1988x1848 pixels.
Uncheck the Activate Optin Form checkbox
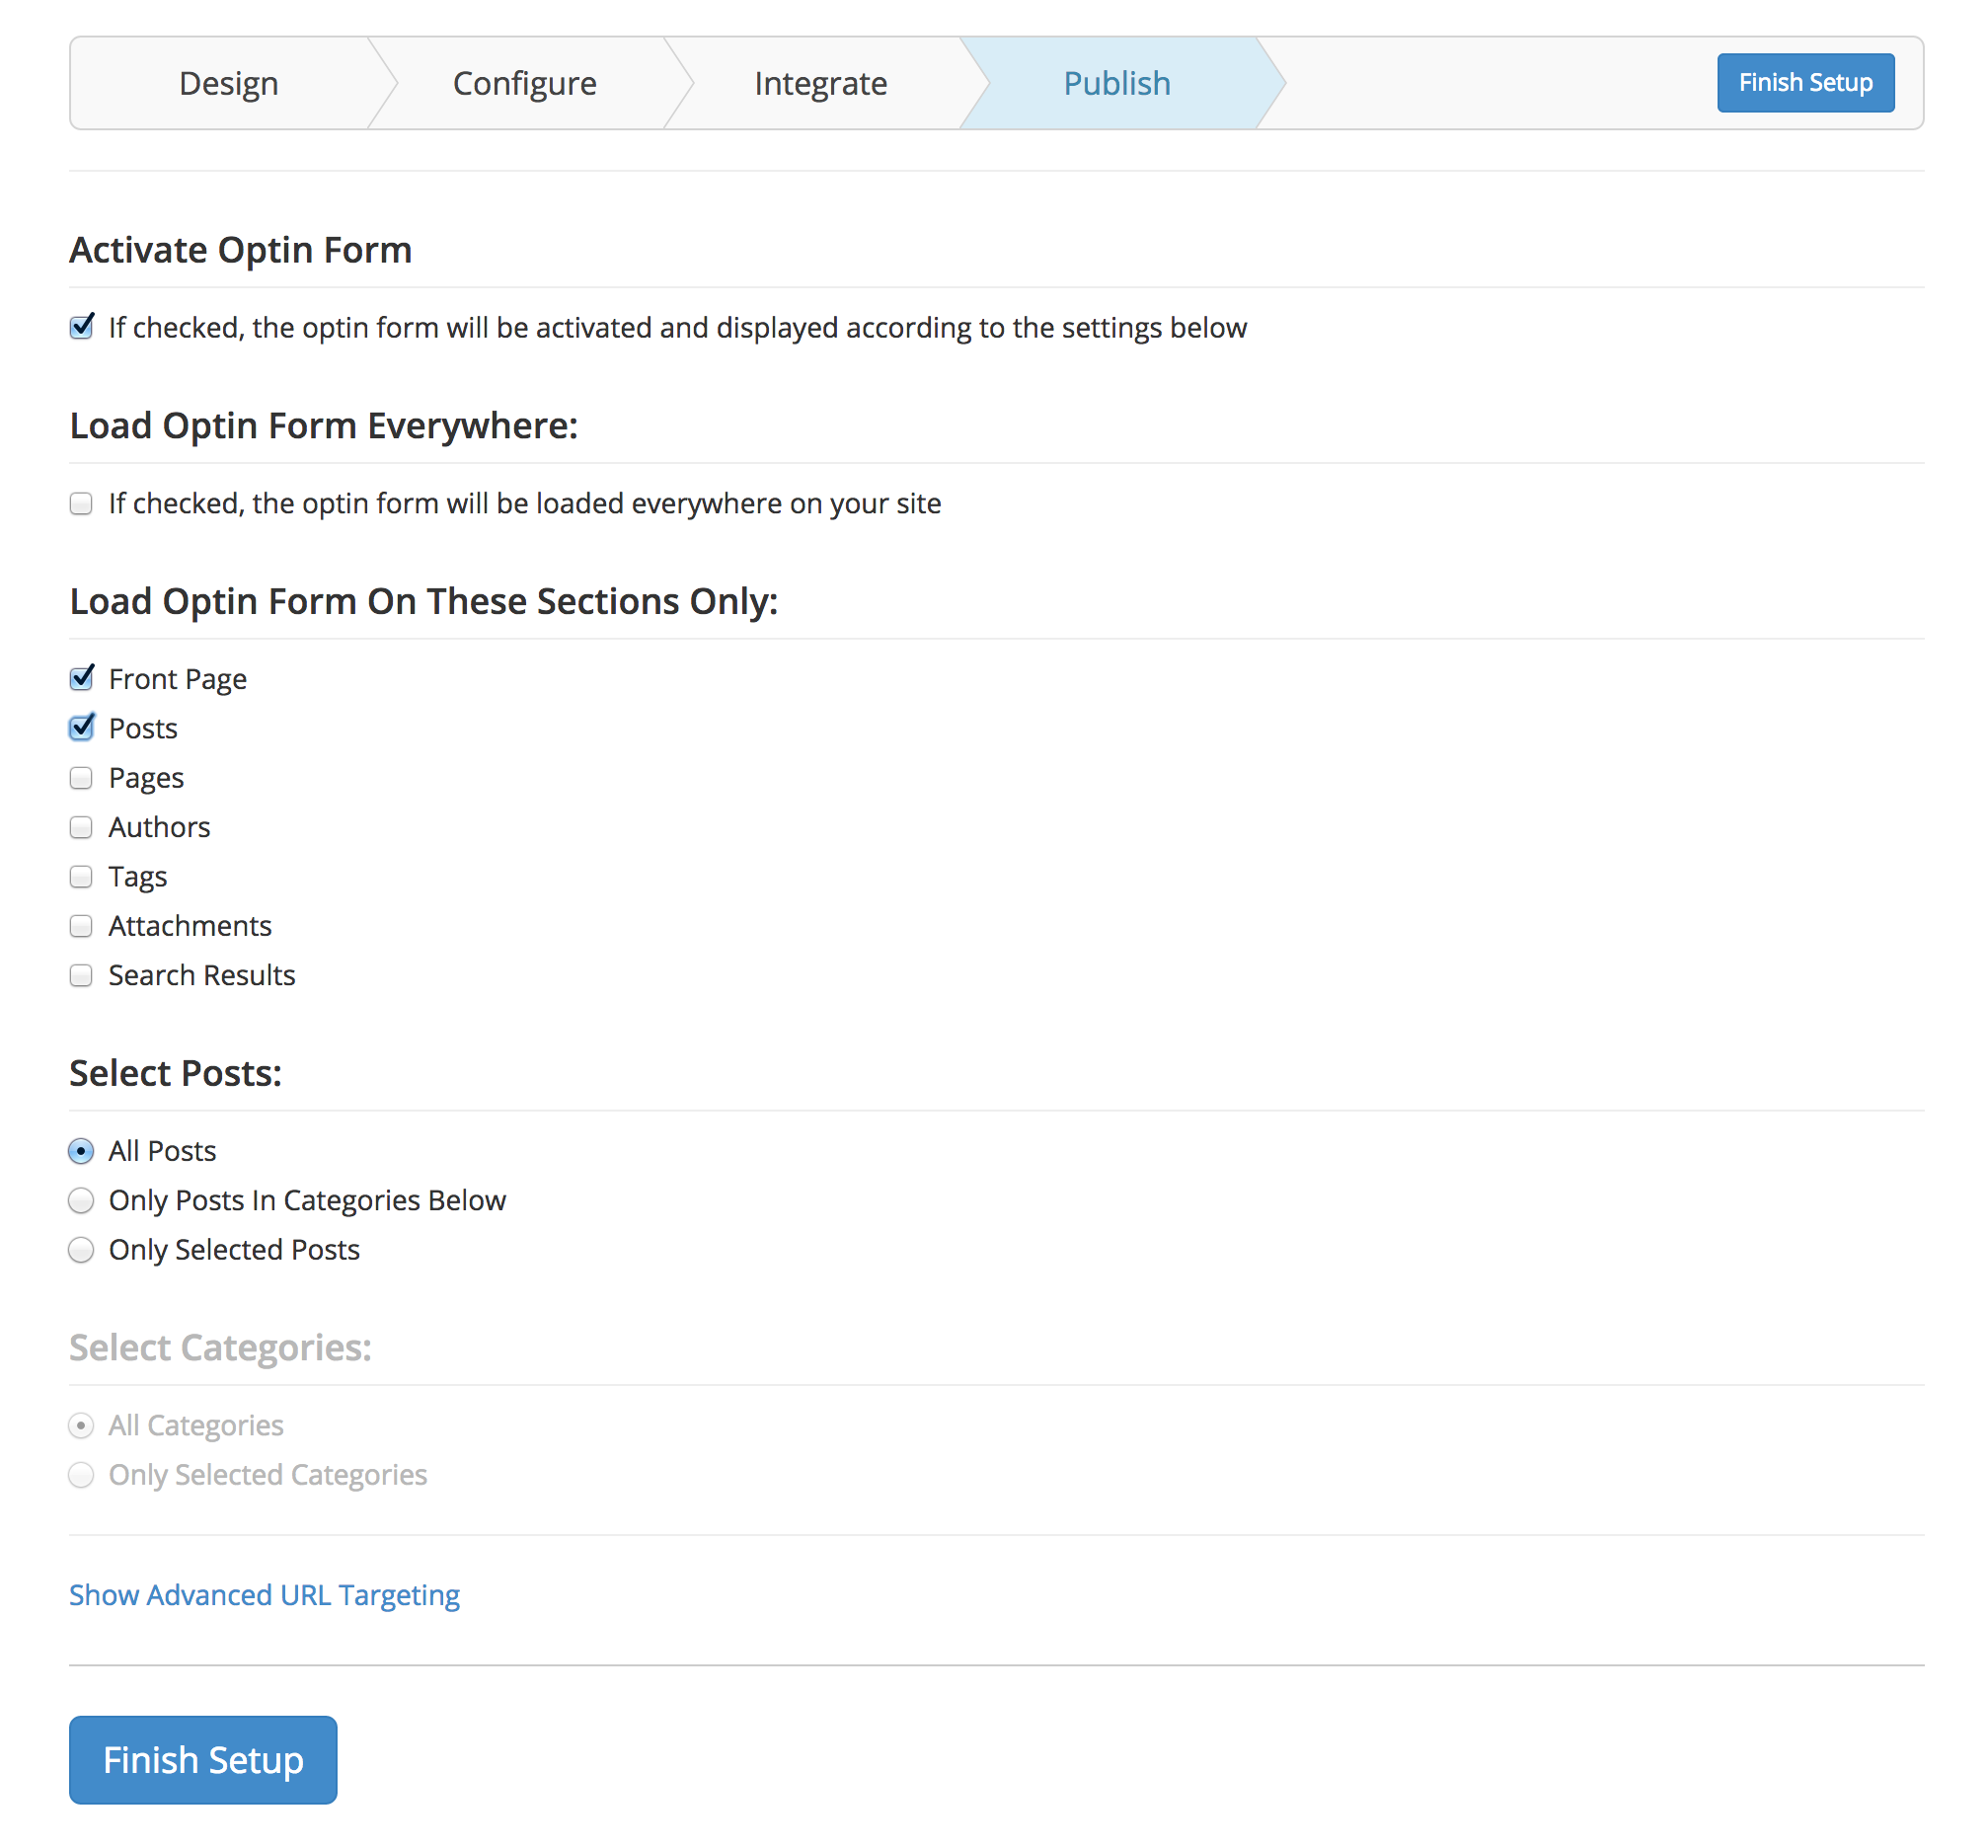point(82,328)
